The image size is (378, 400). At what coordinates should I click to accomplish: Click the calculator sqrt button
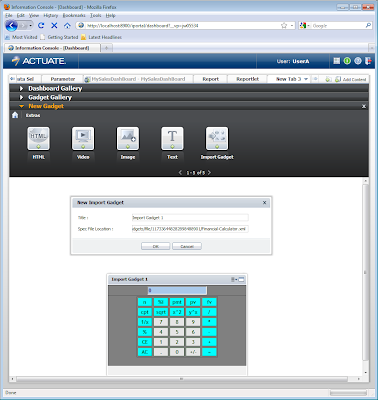tap(161, 312)
